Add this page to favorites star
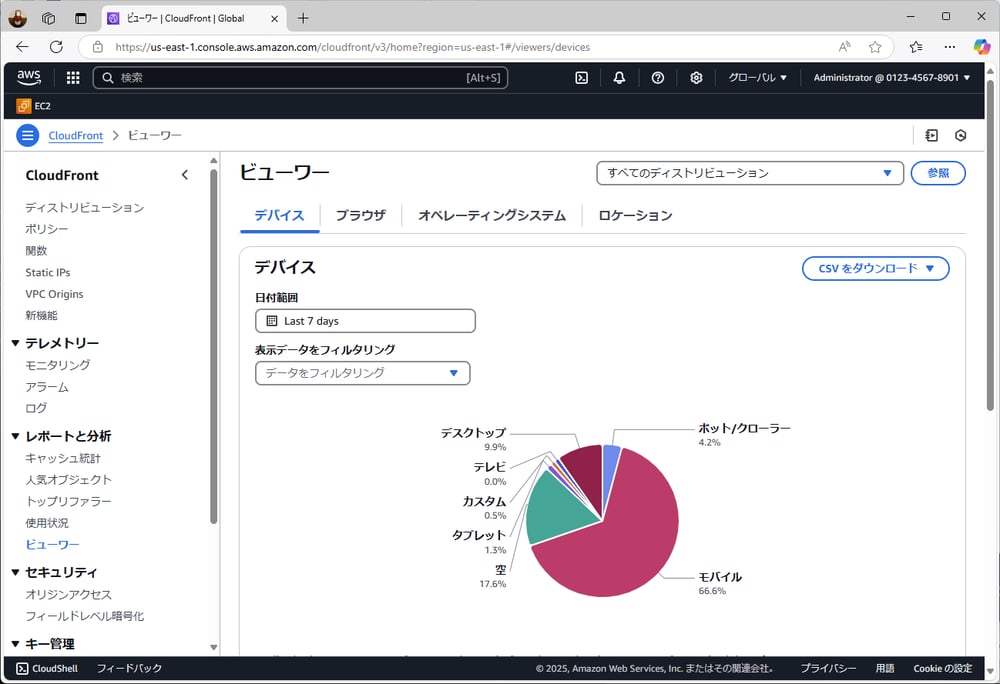Screen dimensions: 1000x684 875,47
